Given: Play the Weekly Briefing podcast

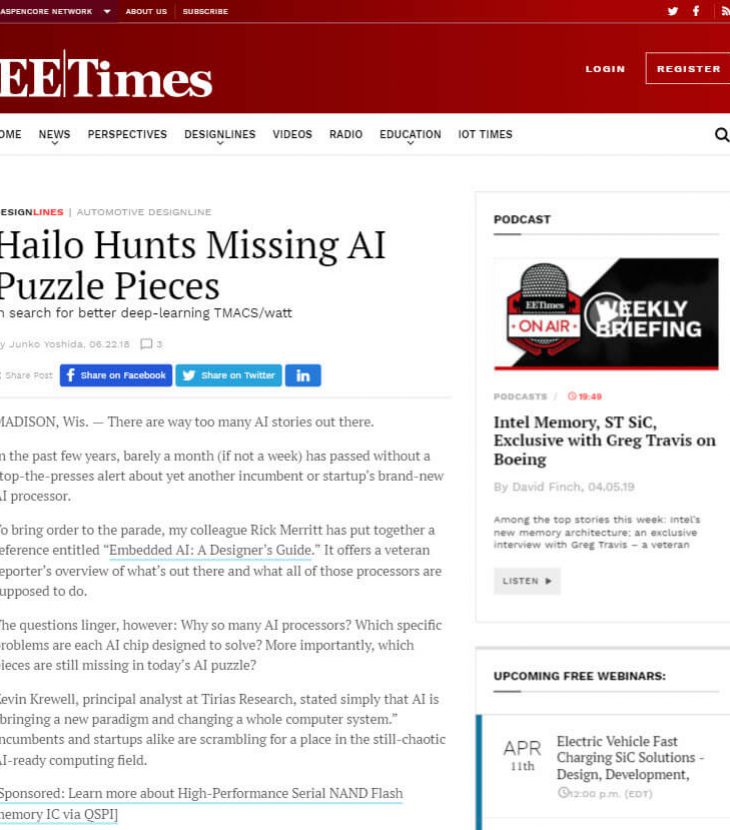Looking at the screenshot, I should pyautogui.click(x=606, y=314).
